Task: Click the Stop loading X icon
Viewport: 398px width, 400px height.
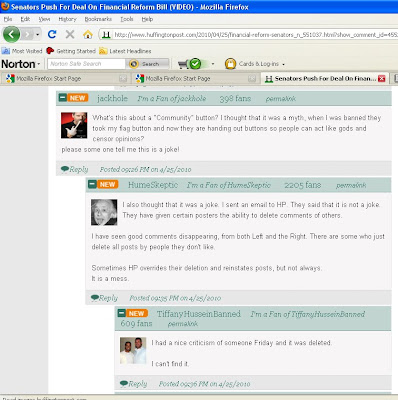Action: [x=70, y=34]
